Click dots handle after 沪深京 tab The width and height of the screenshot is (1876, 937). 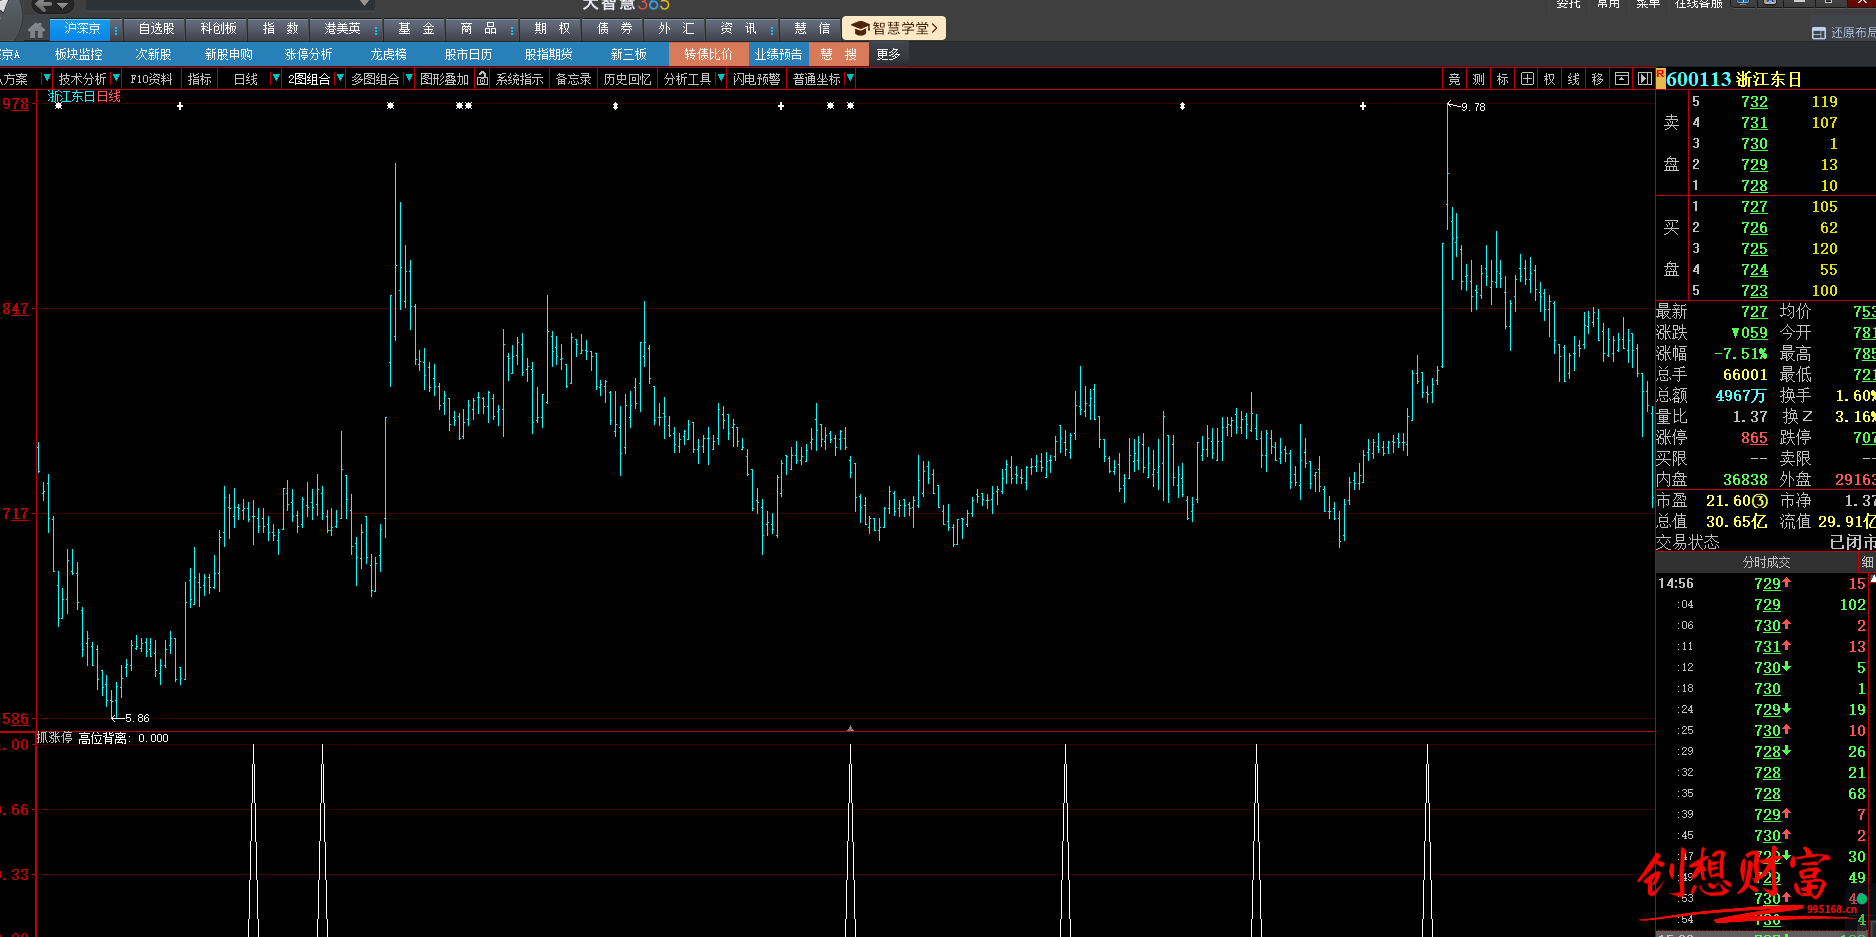coord(116,30)
